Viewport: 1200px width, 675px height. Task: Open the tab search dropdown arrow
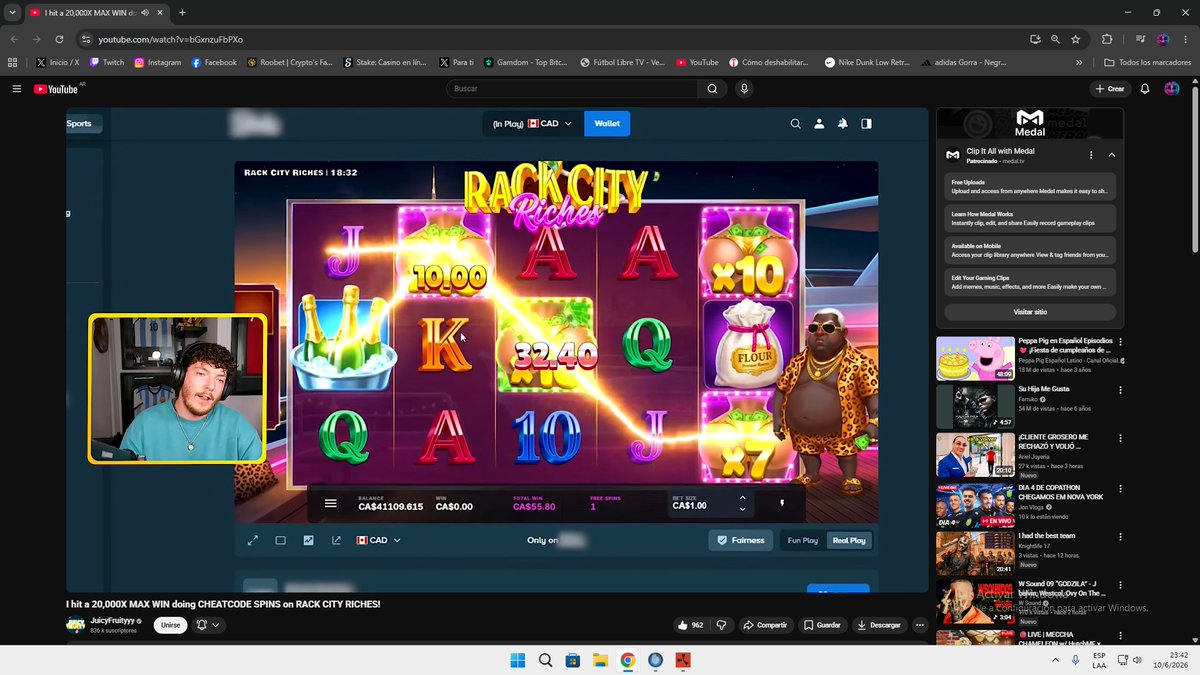click(12, 13)
